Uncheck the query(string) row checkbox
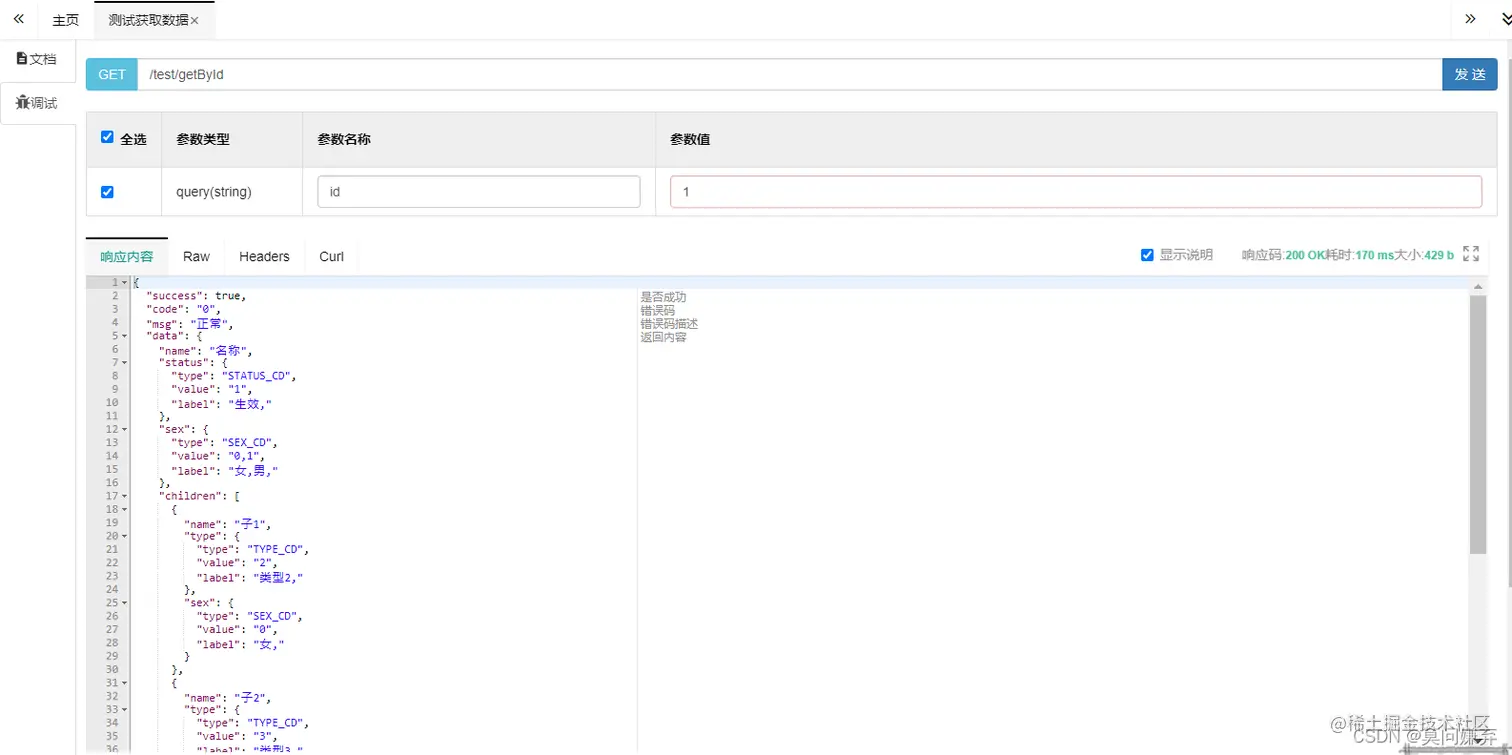This screenshot has height=755, width=1512. tap(107, 192)
